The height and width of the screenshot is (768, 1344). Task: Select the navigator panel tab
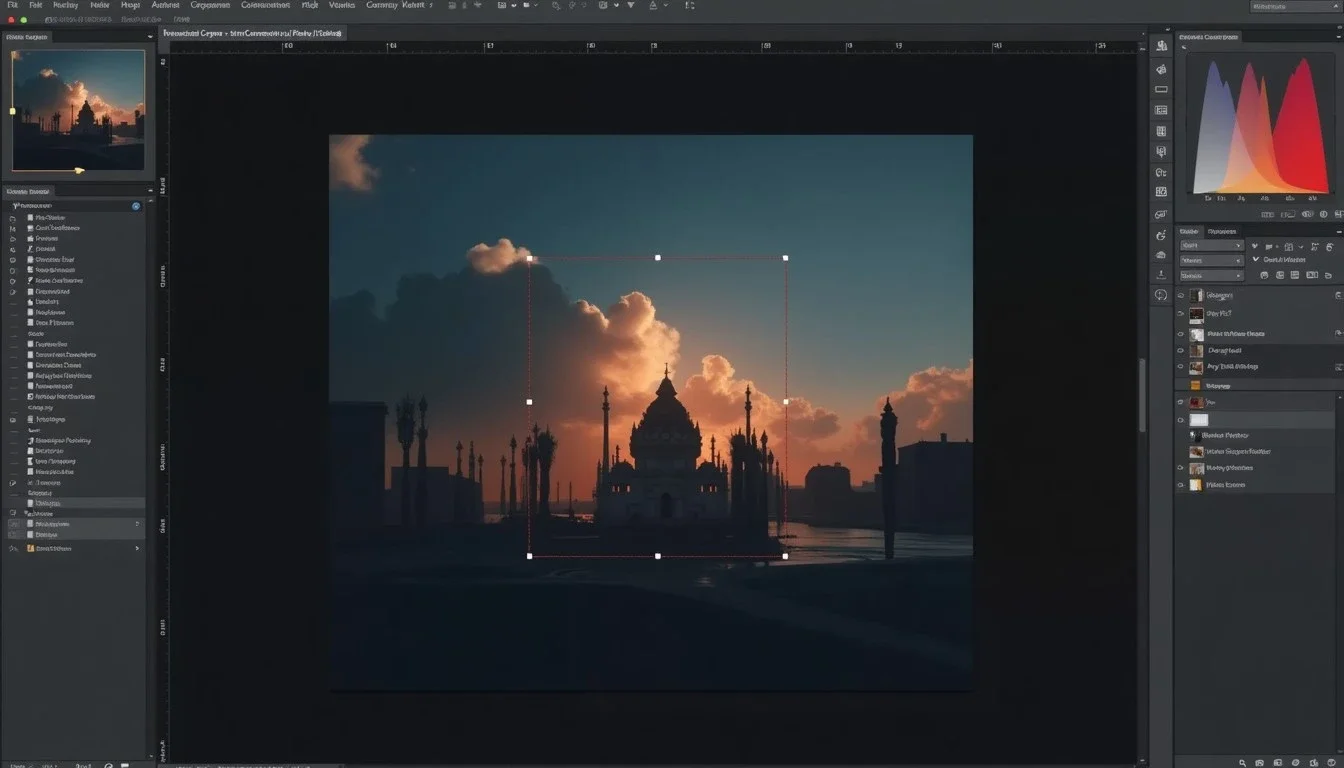(x=28, y=37)
